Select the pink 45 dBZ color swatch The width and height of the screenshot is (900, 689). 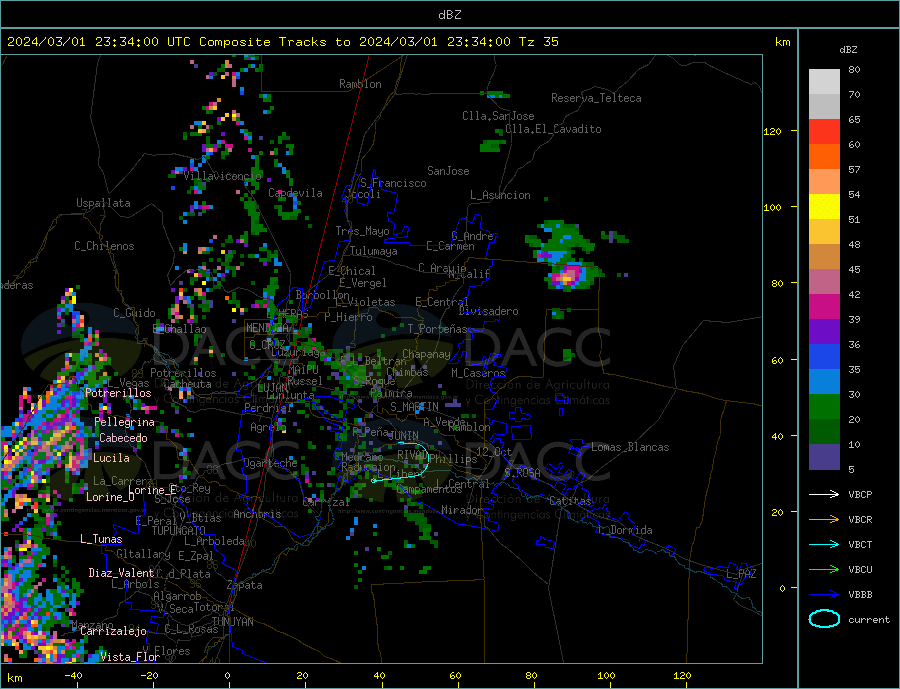(824, 281)
